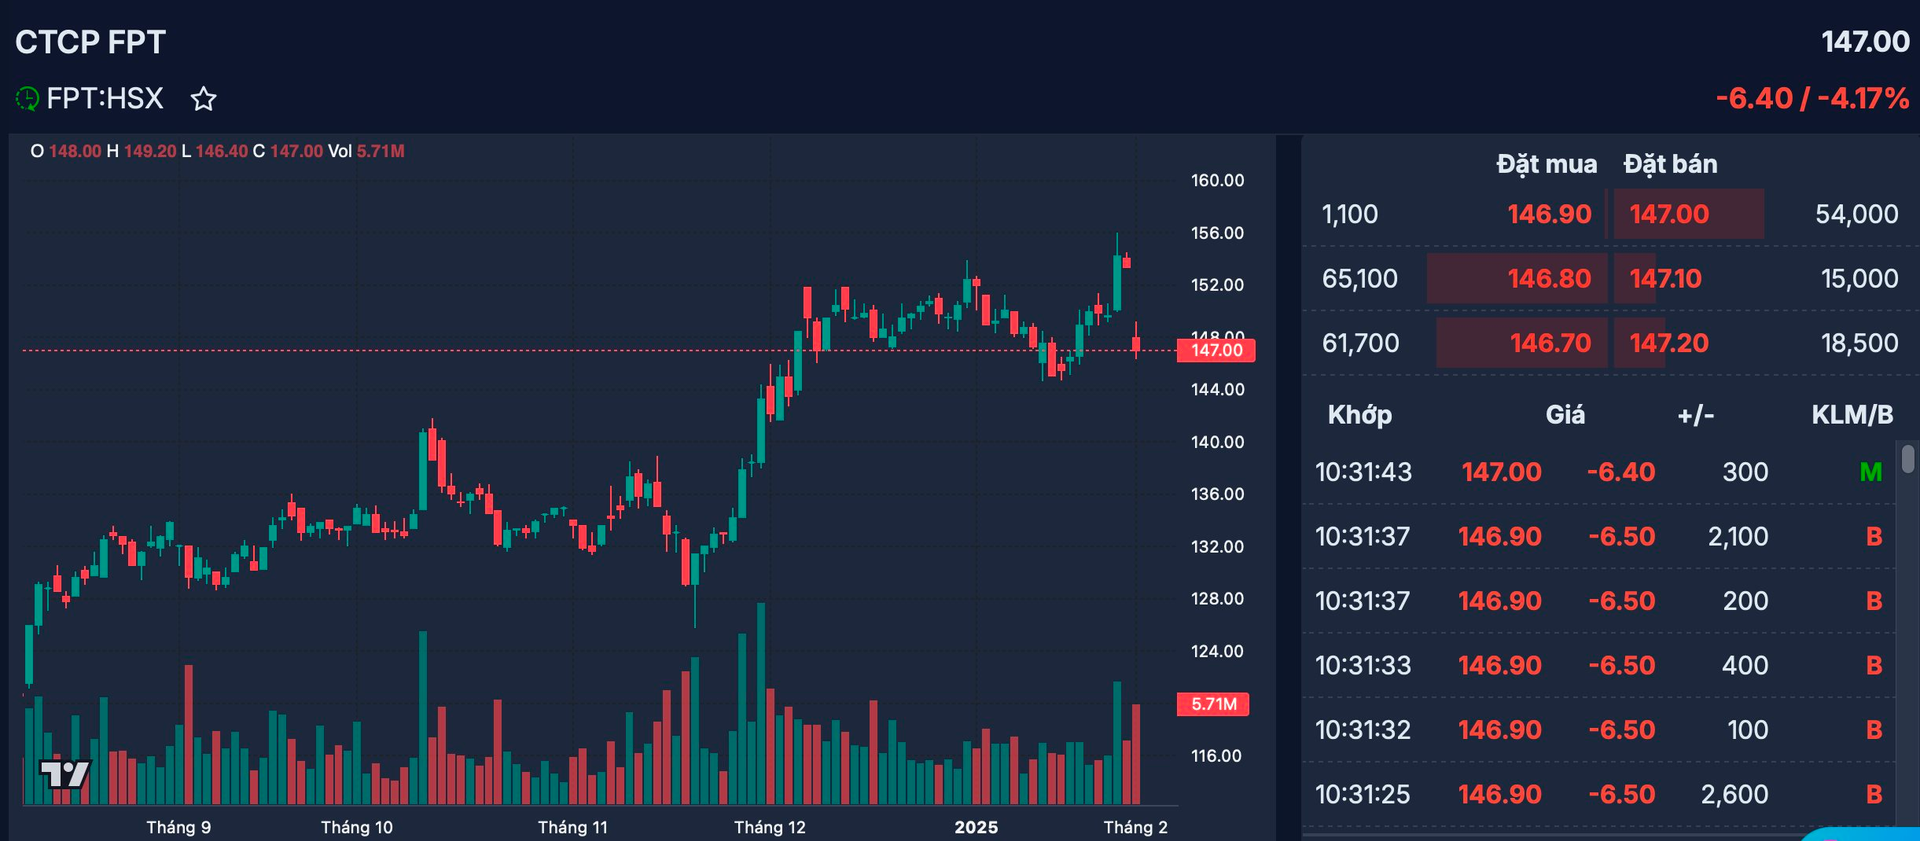This screenshot has height=841, width=1920.
Task: Select the 147.10 ask price
Action: pos(1665,279)
